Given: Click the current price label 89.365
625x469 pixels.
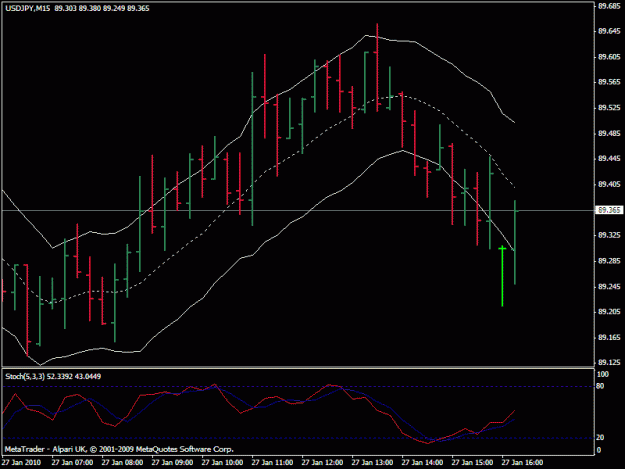Looking at the screenshot, I should point(609,210).
